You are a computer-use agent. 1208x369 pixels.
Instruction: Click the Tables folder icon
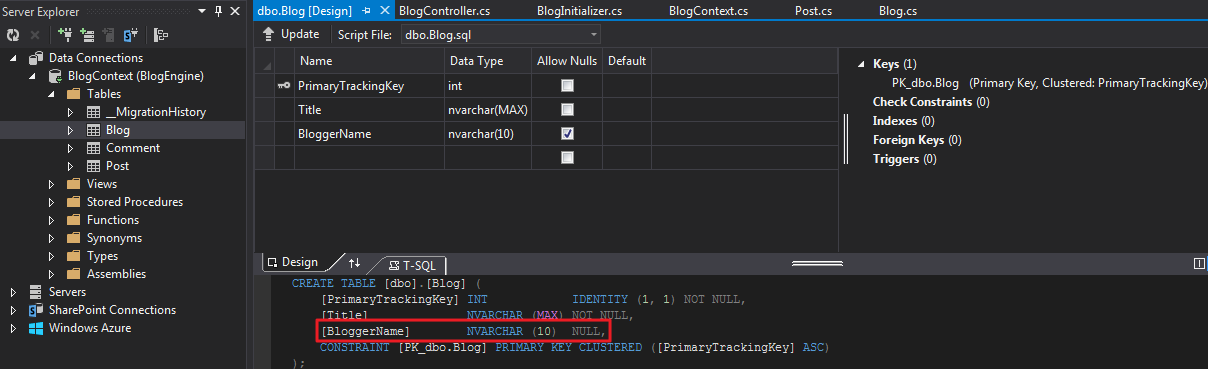point(73,94)
